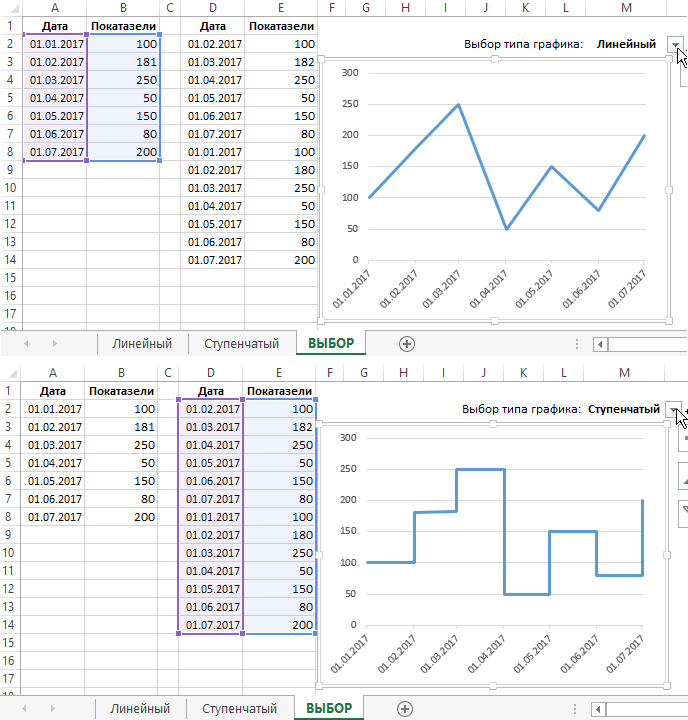688x720 pixels.
Task: Open the chart type dropdown showing Ступенчатый
Action: 676,409
